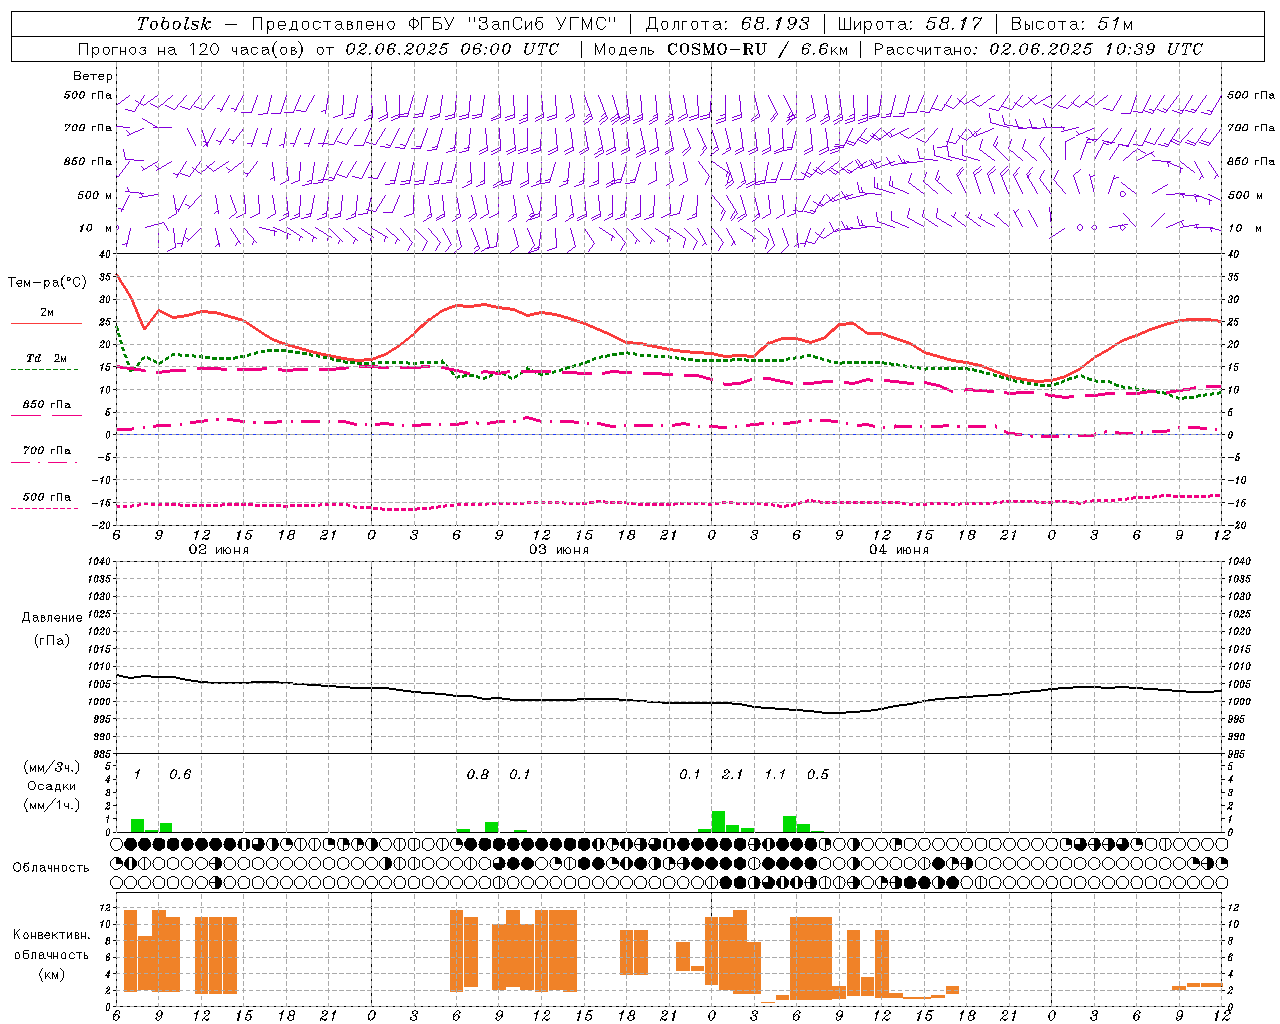Click the 0.8 precipitation amount value
This screenshot has height=1024, width=1280.
tap(478, 775)
